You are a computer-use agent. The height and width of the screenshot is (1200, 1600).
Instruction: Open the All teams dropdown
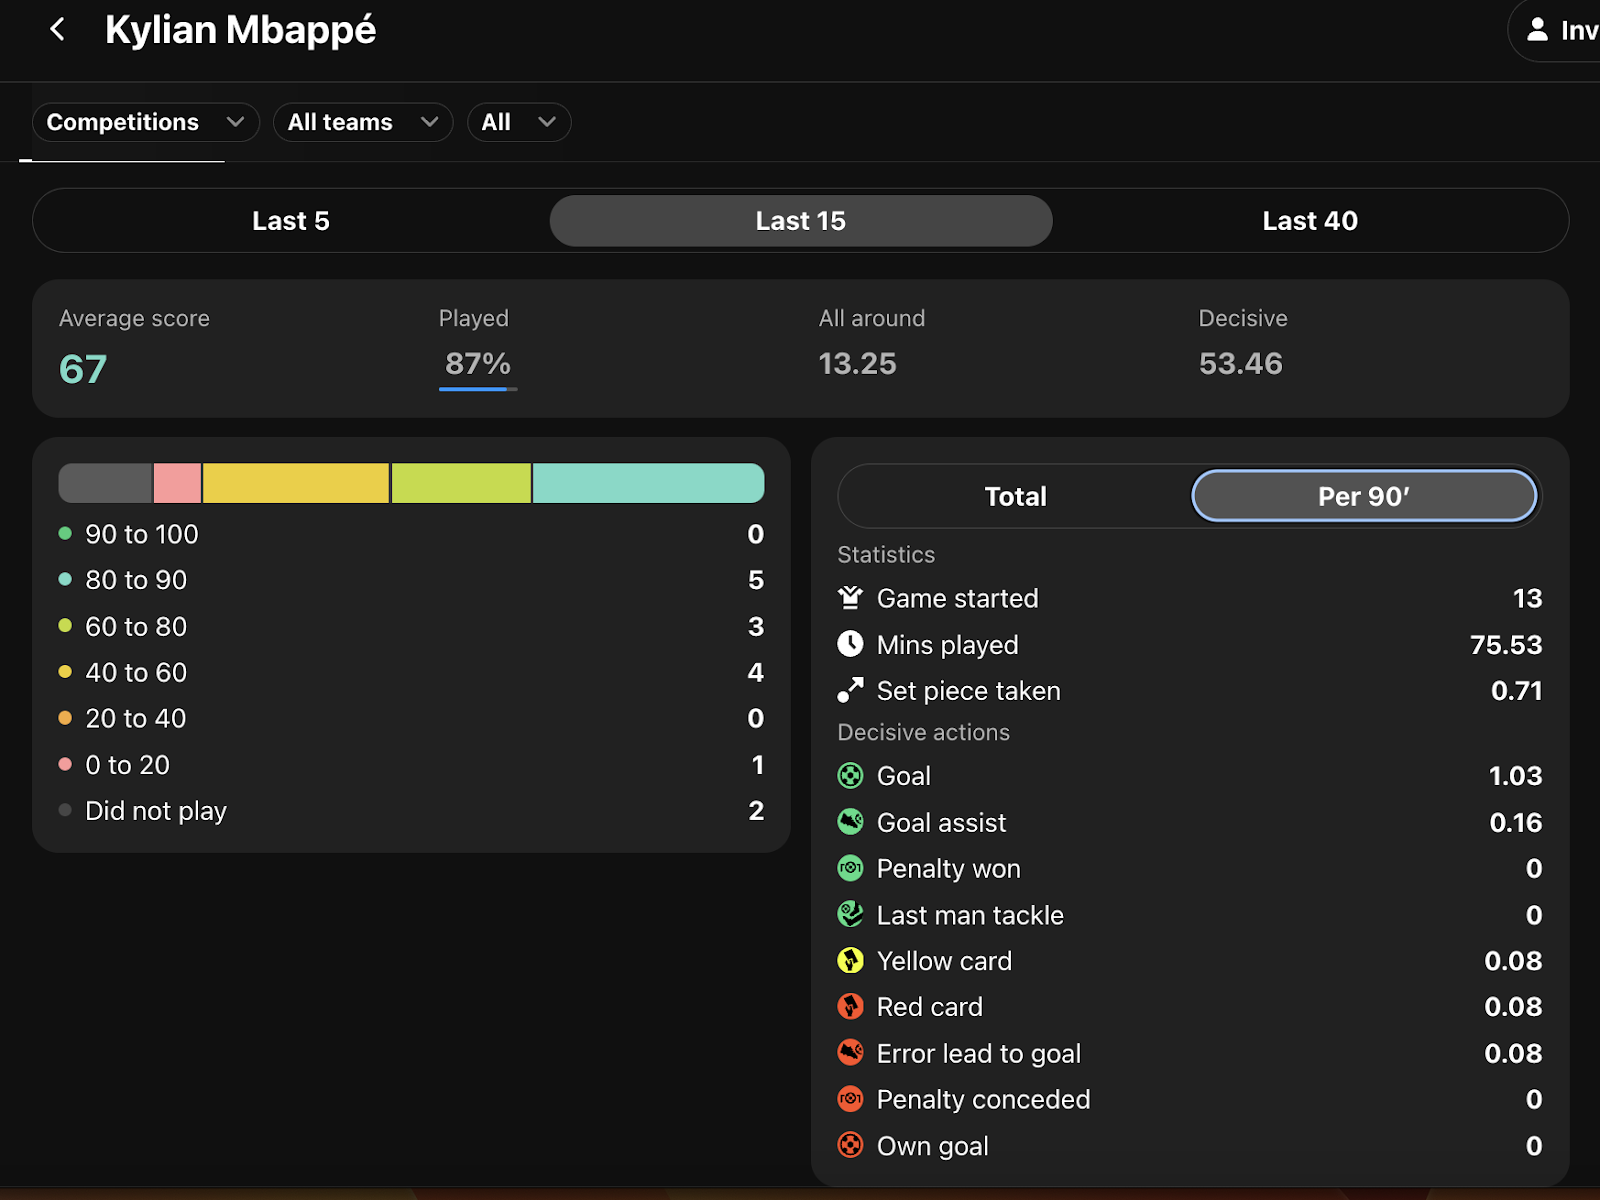(363, 122)
